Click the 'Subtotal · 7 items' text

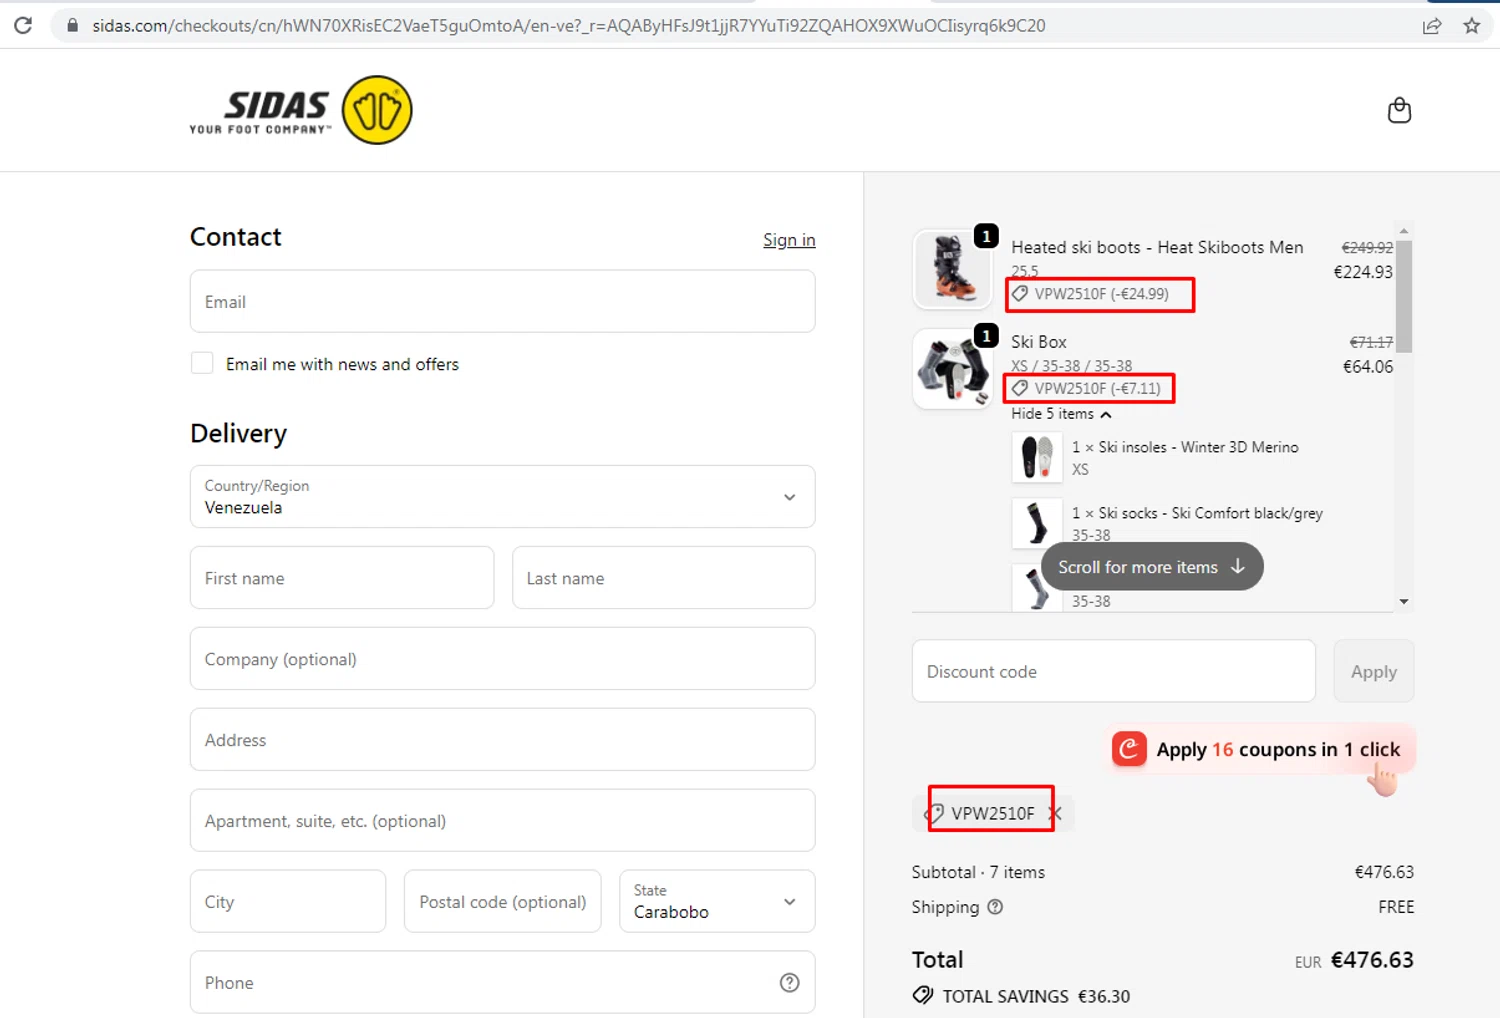pos(978,872)
